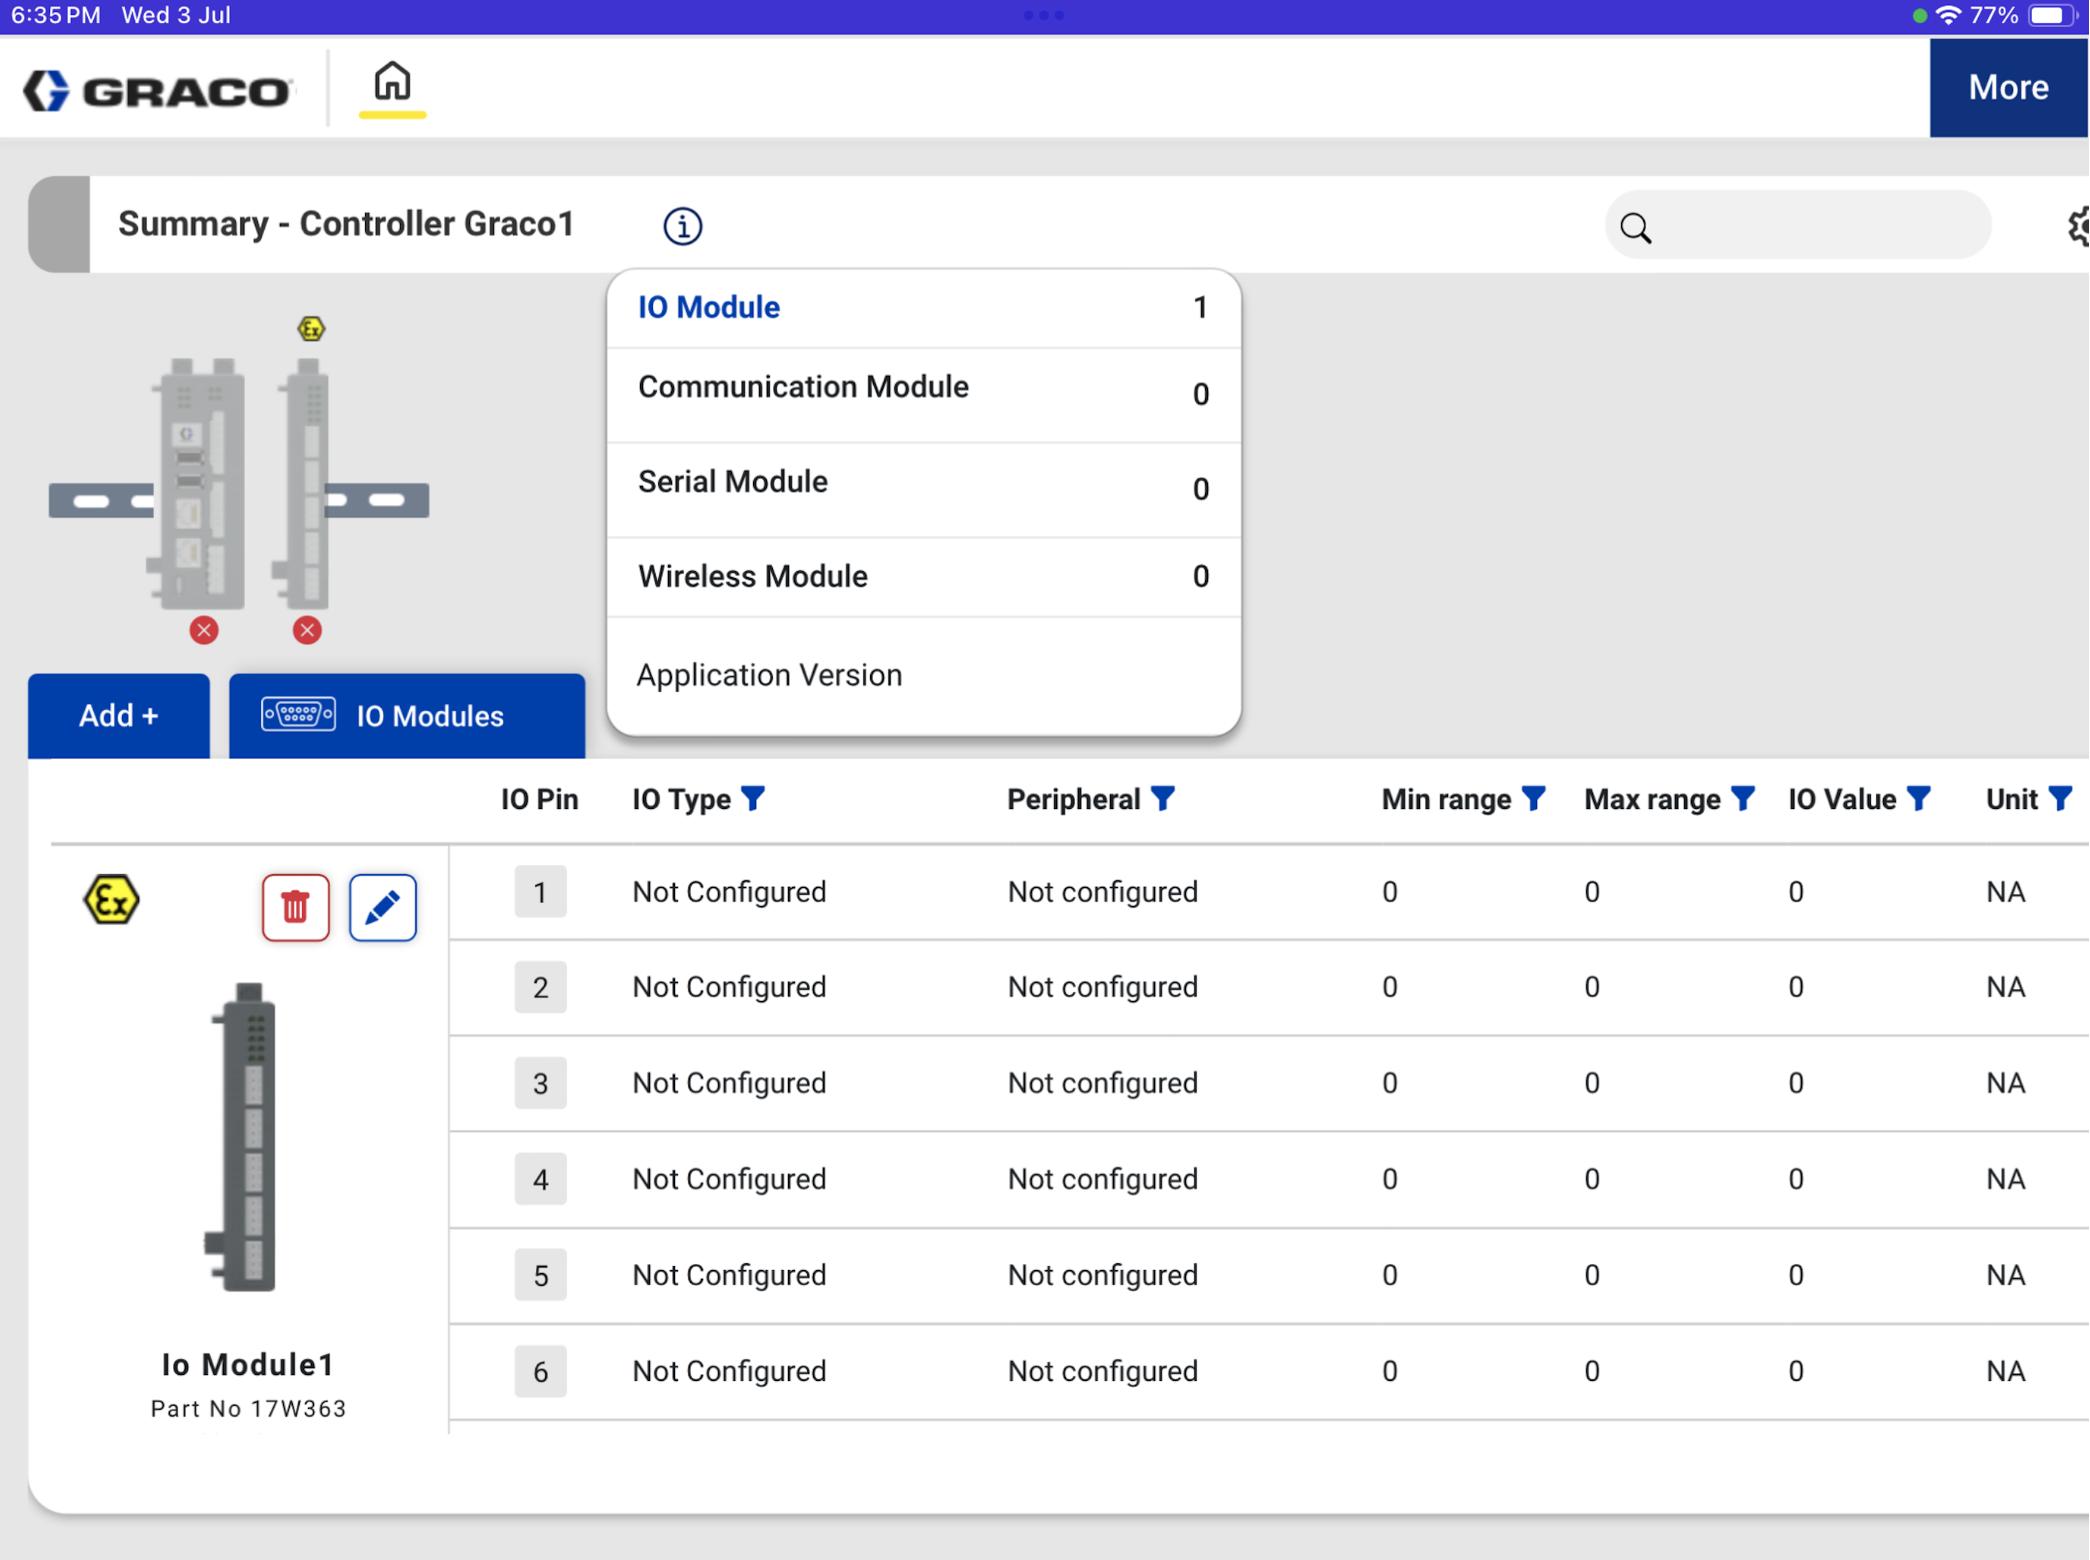Select IO pin 5 badge
2090x1560 pixels.
[540, 1275]
